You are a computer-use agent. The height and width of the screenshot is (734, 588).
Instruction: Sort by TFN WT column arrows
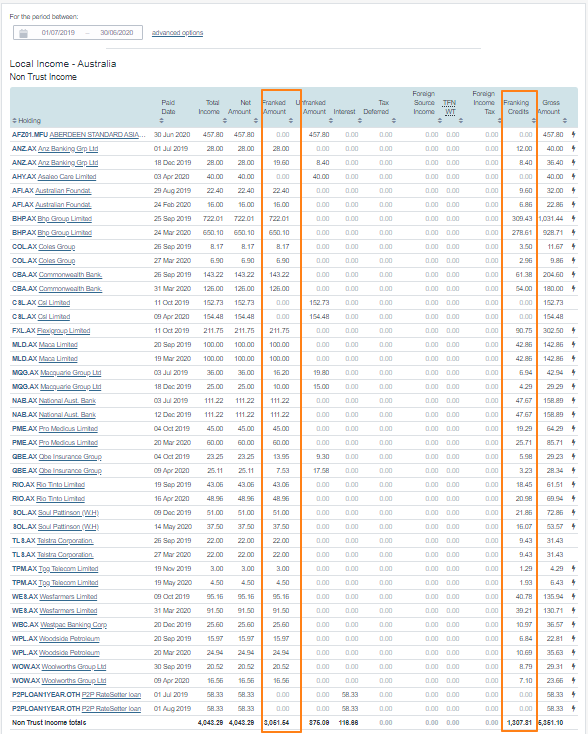click(x=461, y=121)
